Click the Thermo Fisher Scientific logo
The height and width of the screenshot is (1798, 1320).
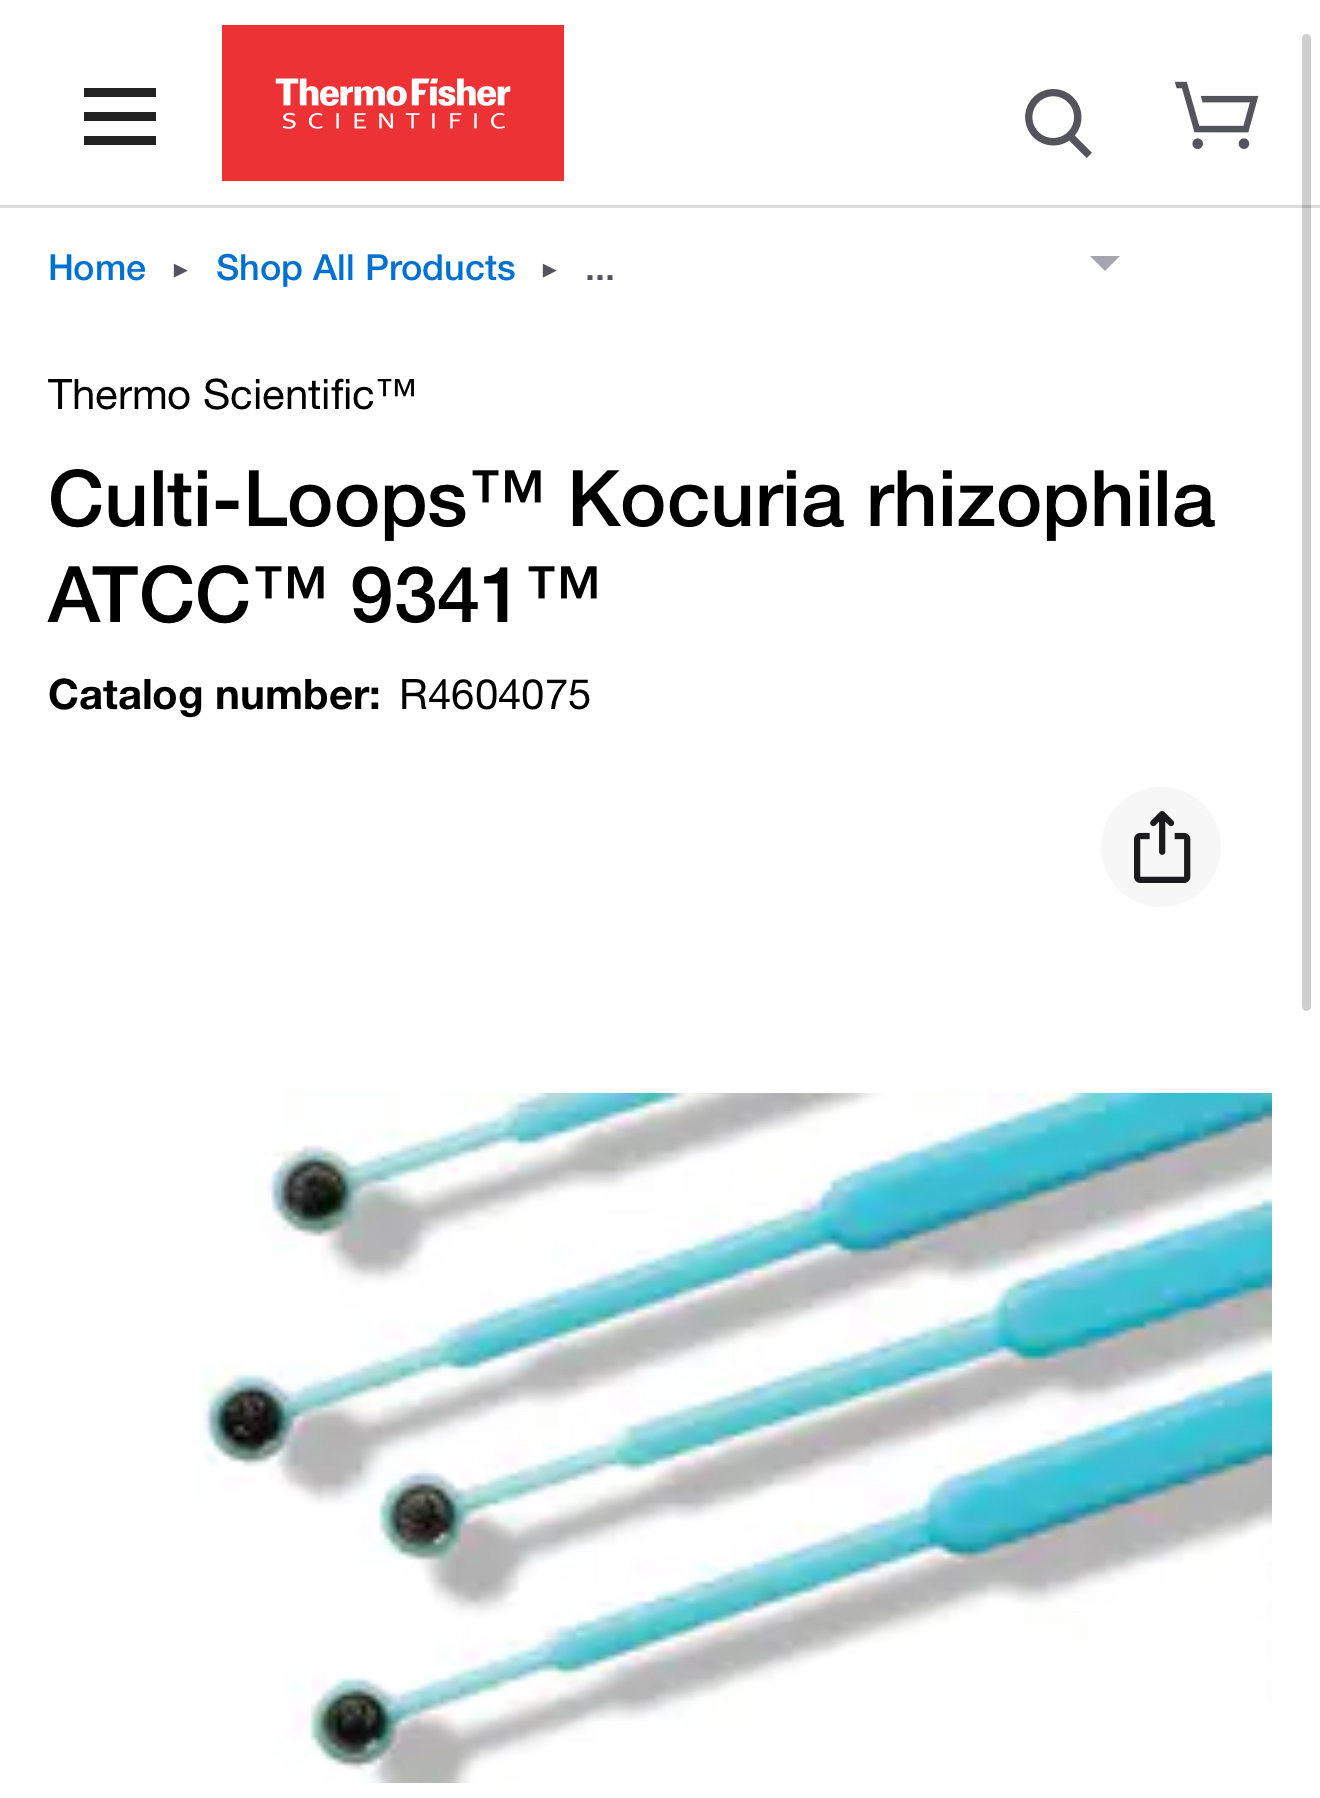click(393, 103)
